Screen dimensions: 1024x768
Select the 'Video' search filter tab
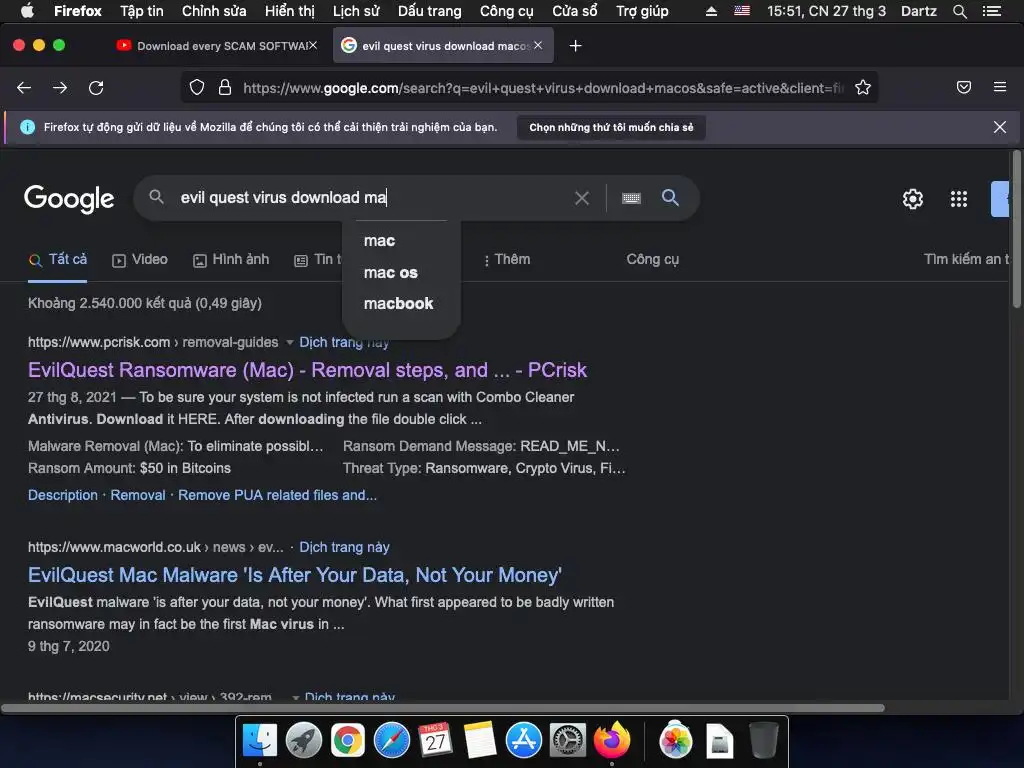click(140, 260)
